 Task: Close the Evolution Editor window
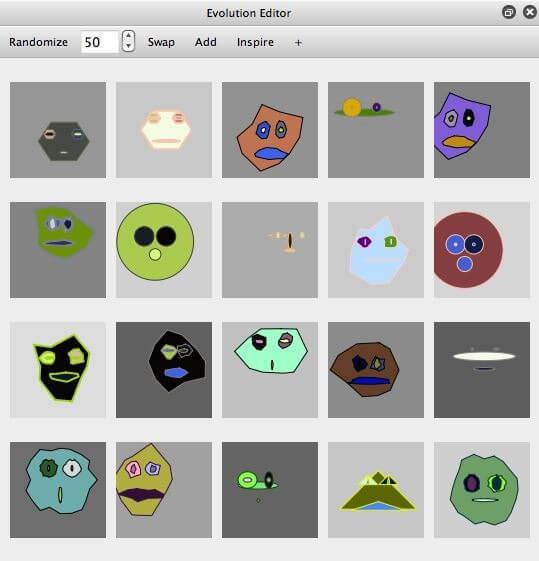coord(530,13)
